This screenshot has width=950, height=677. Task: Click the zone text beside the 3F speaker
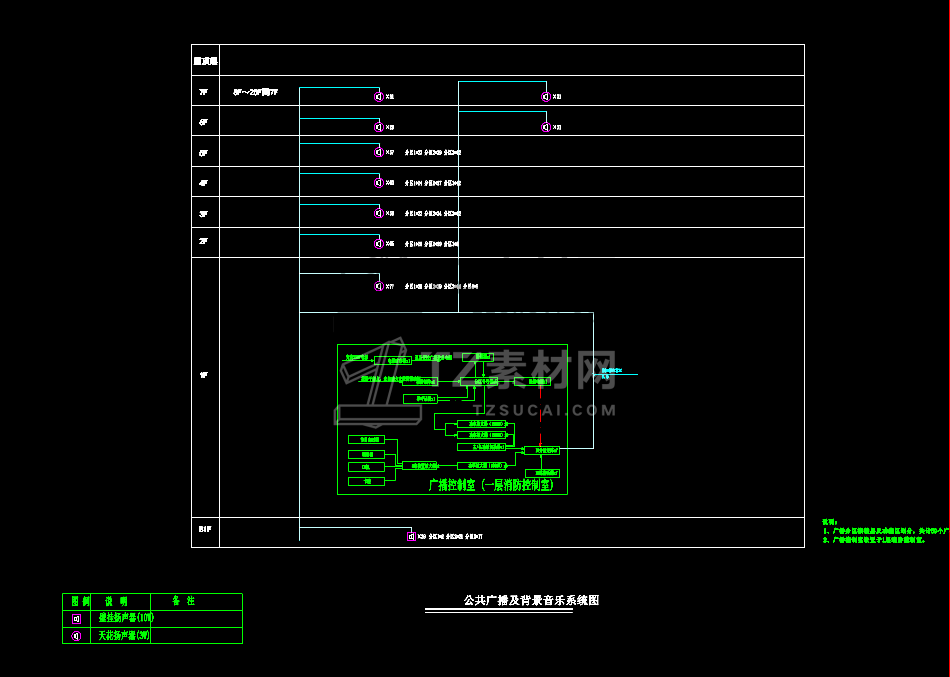click(x=433, y=213)
